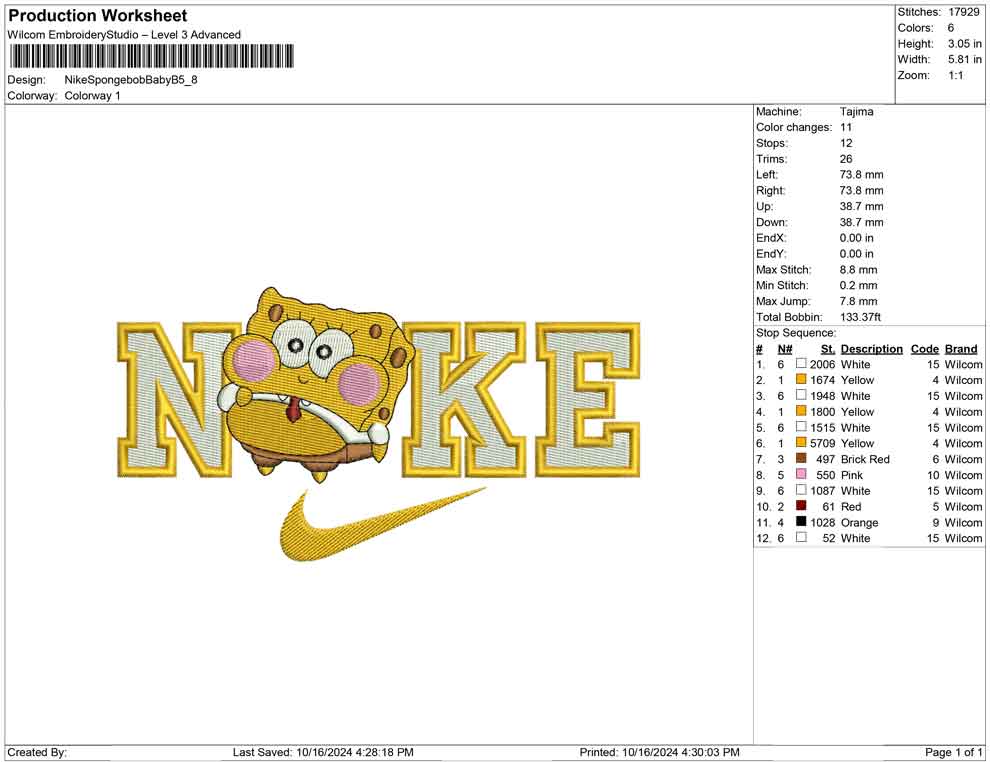This screenshot has width=990, height=762.
Task: Click the Code column header
Action: (x=924, y=349)
